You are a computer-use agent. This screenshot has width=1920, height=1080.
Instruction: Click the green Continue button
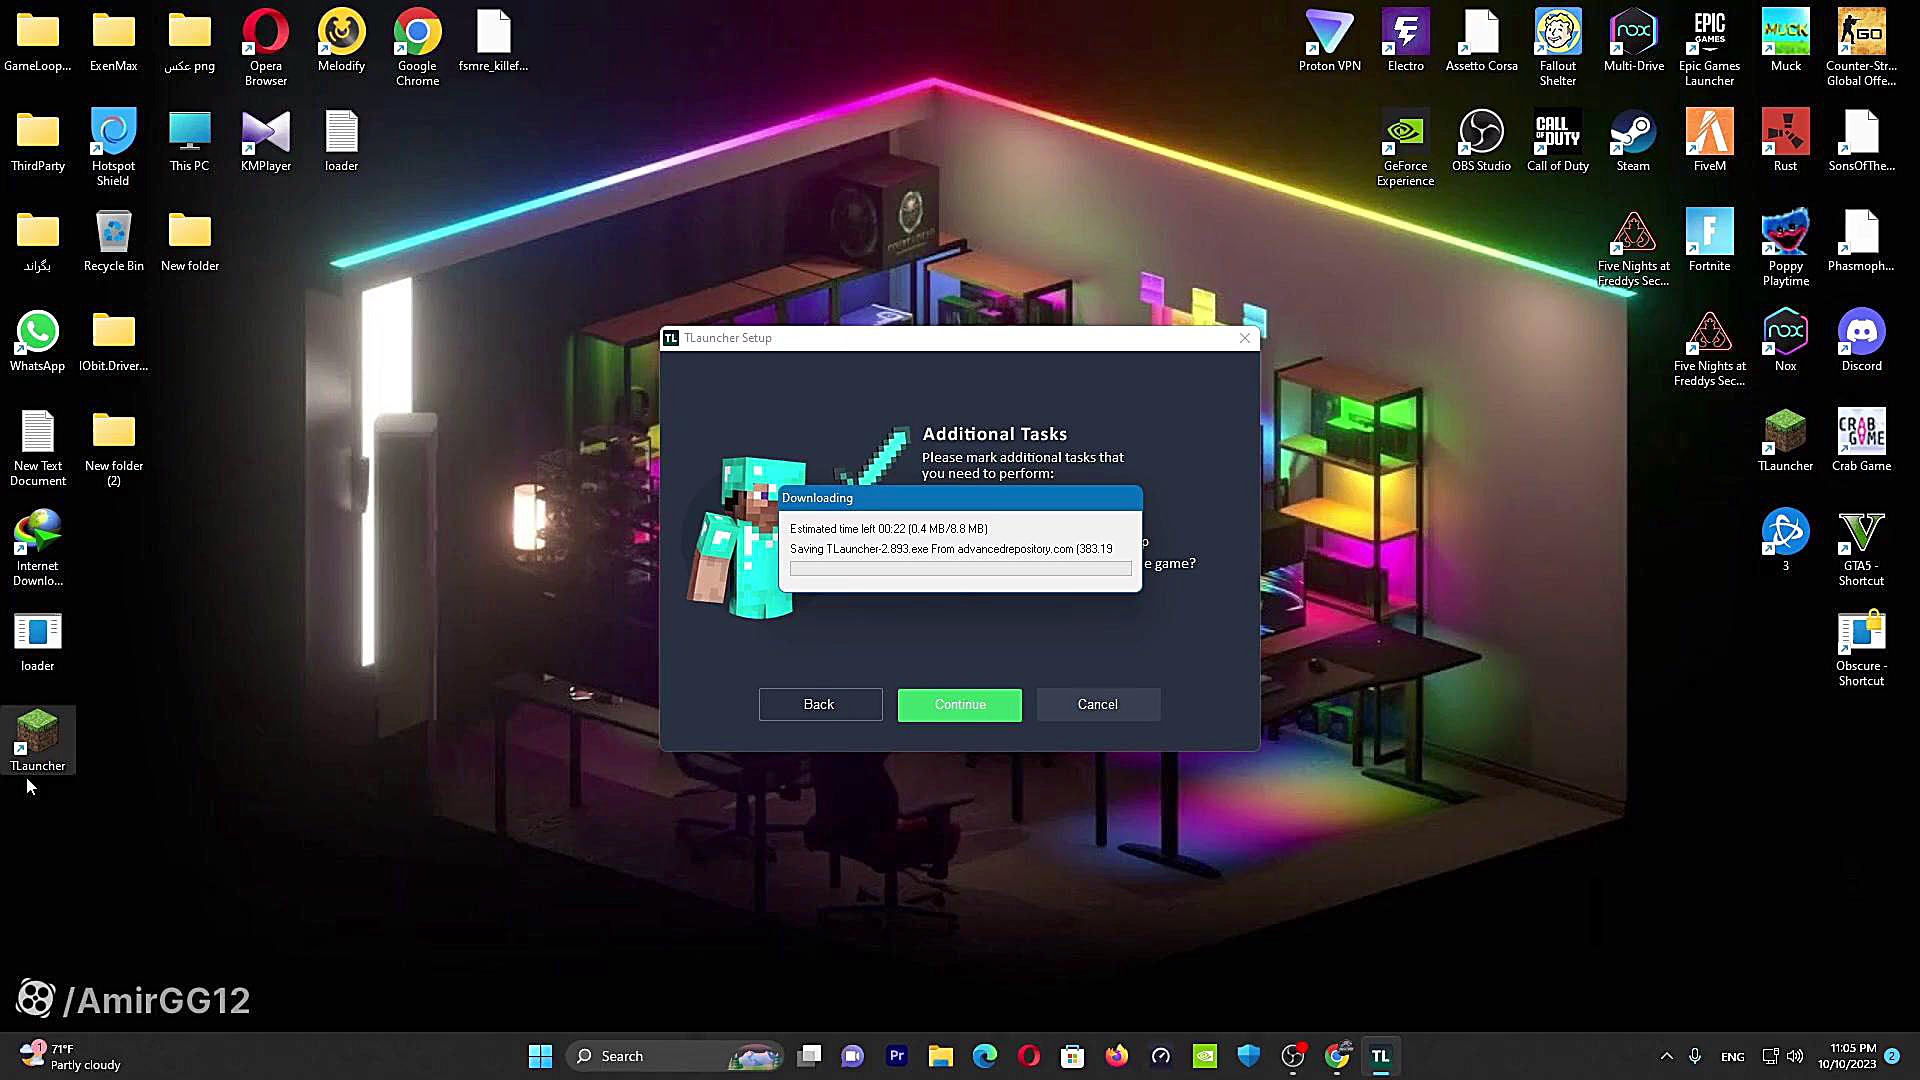(959, 705)
